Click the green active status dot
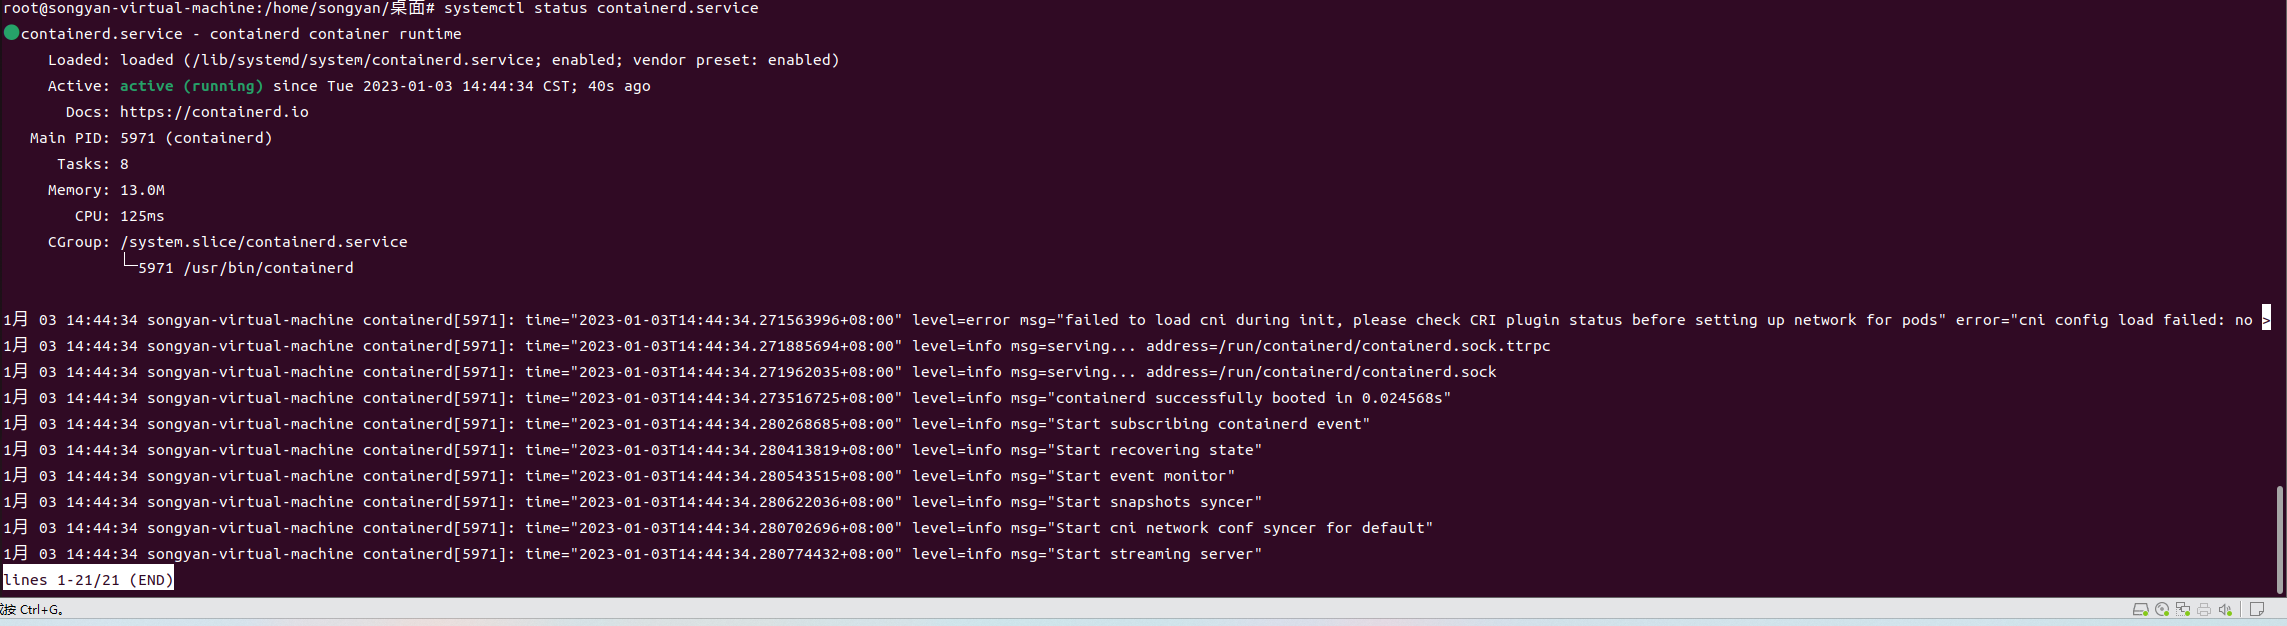 click(x=12, y=33)
